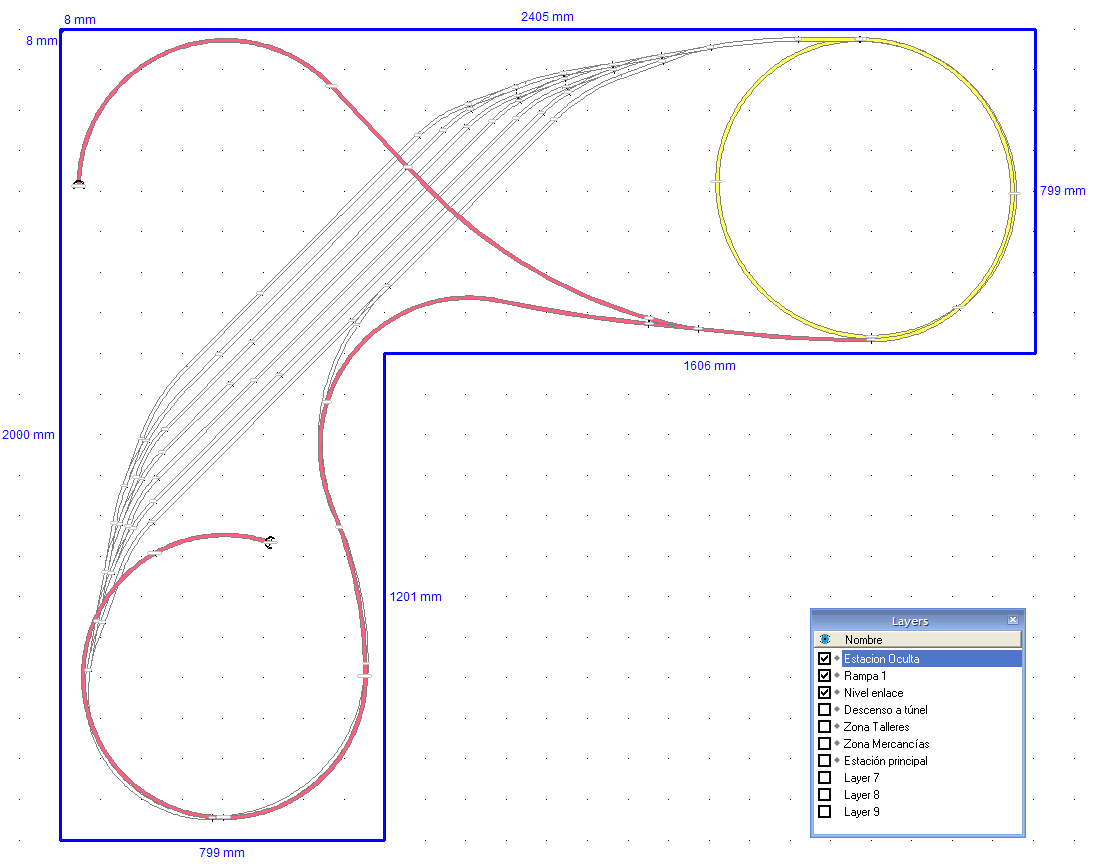Disable the Nivel enlace layer visibility

pos(824,692)
